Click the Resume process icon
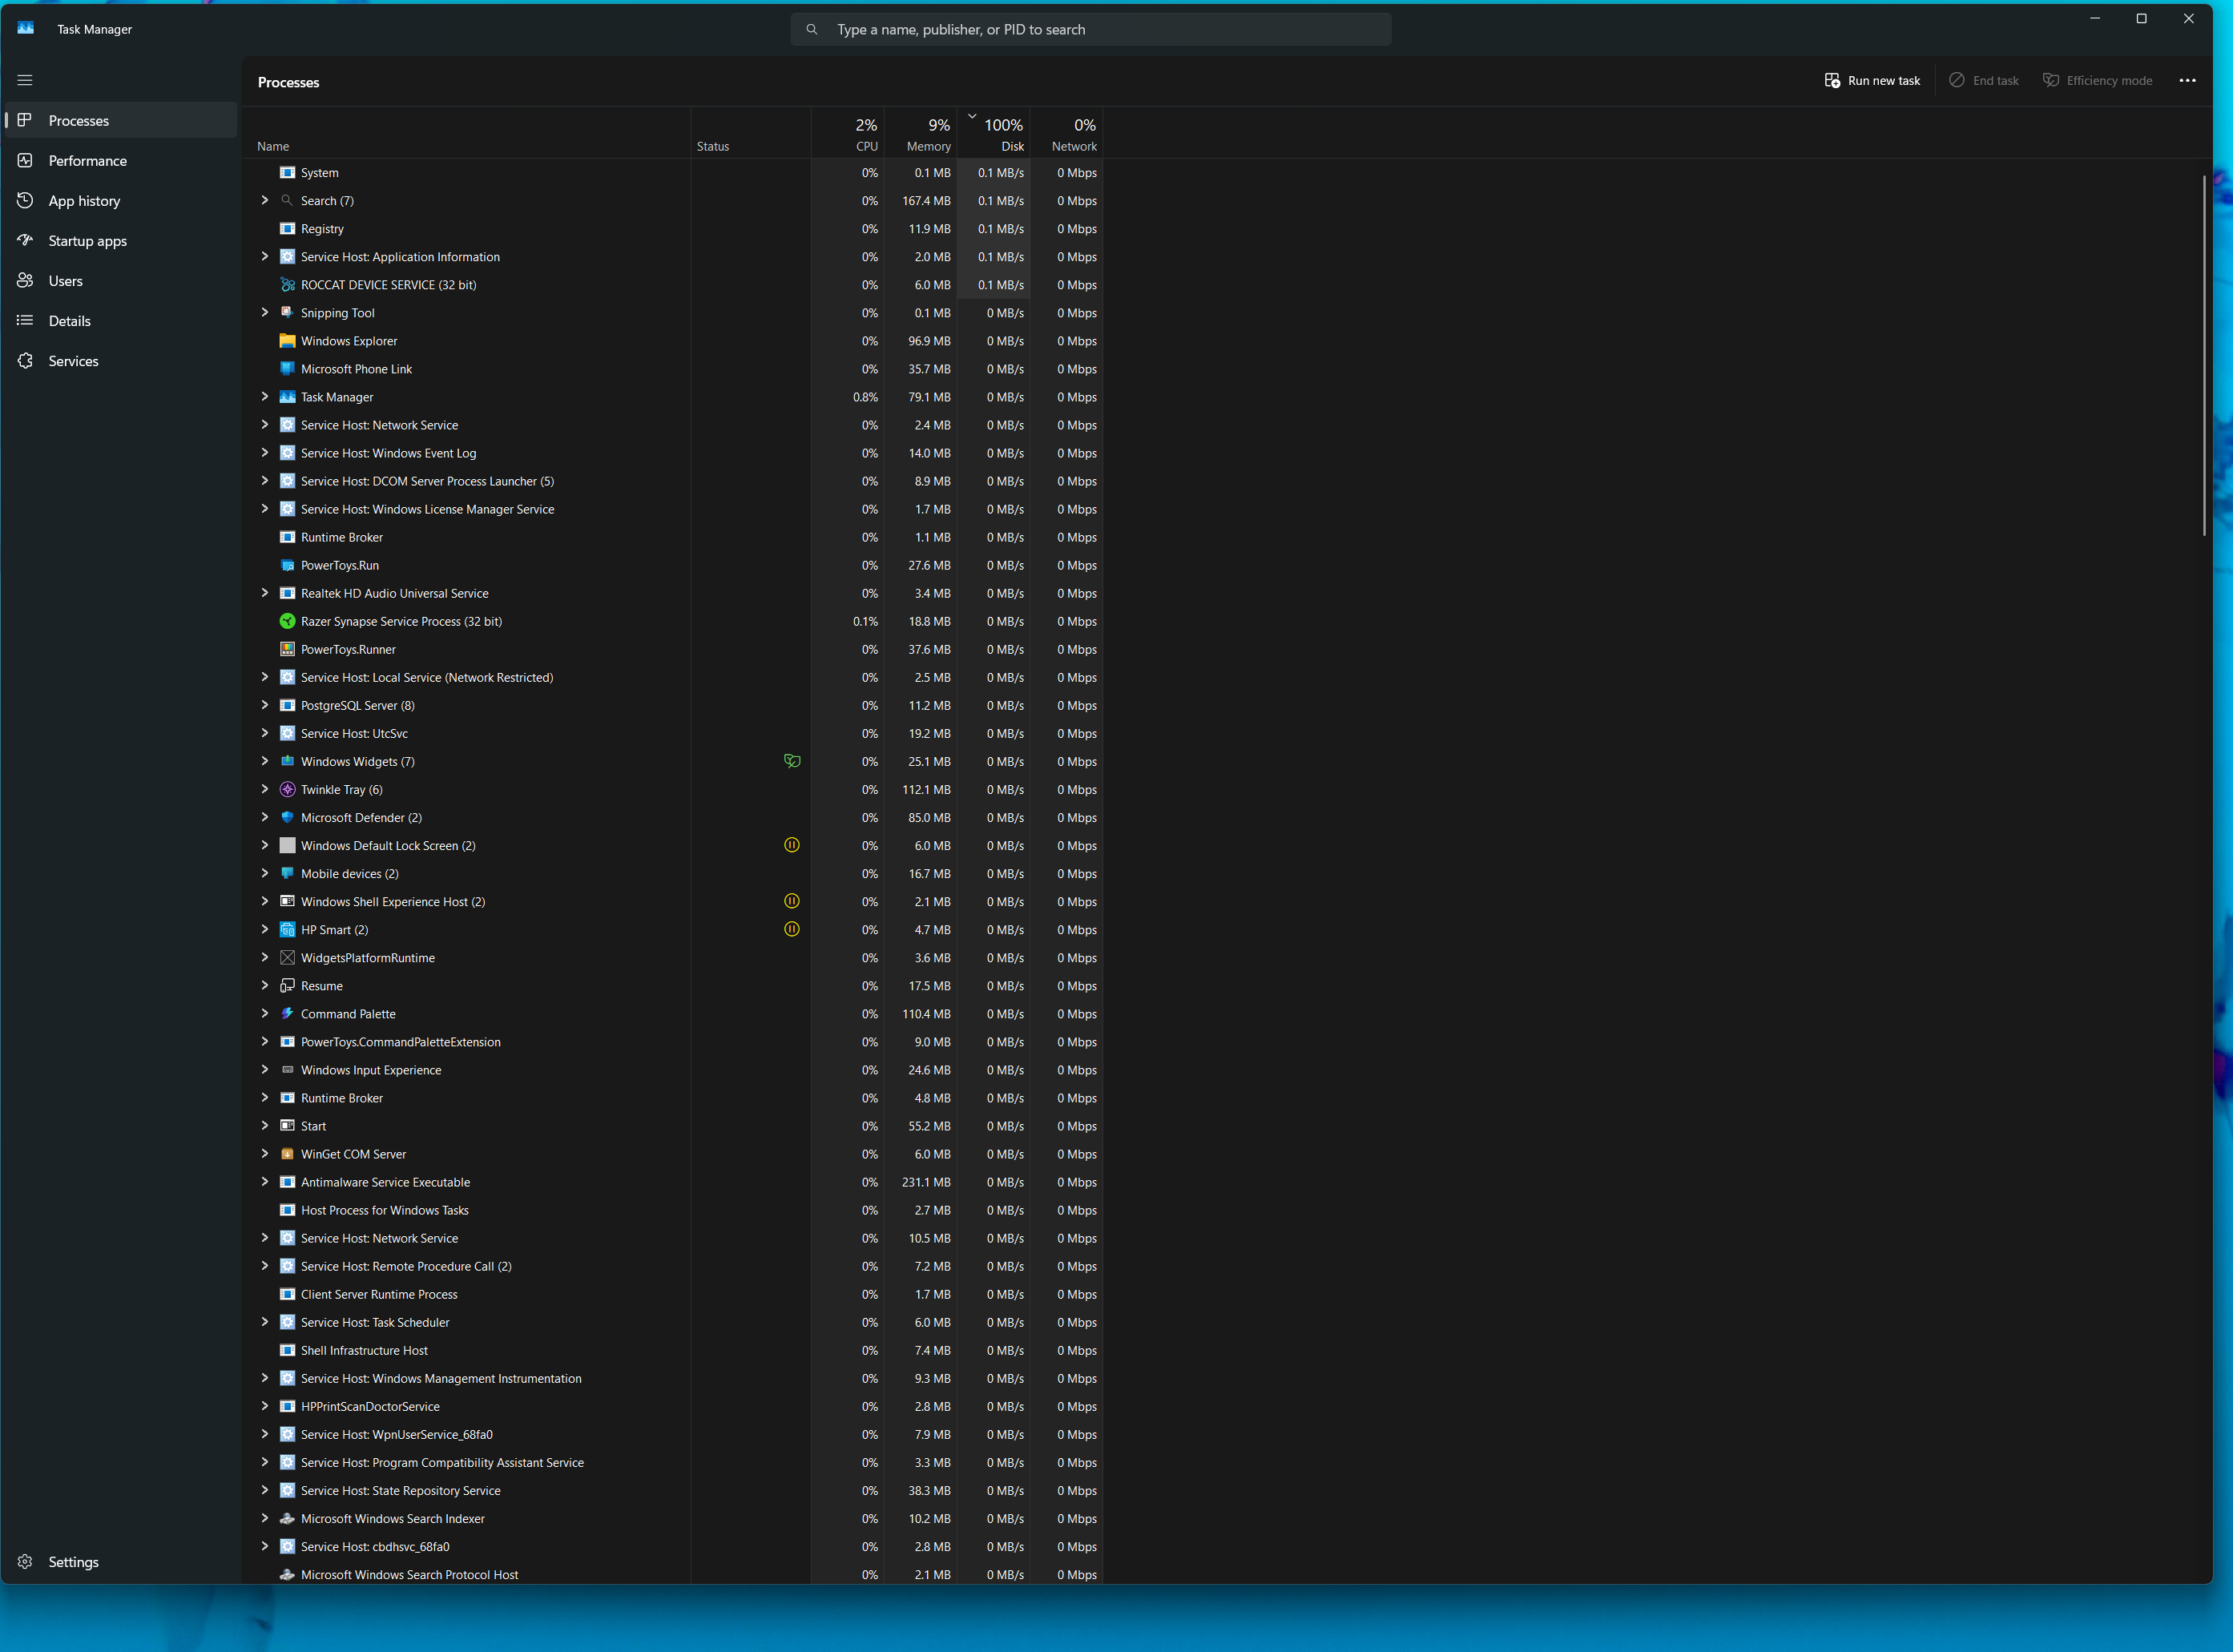 tap(287, 985)
